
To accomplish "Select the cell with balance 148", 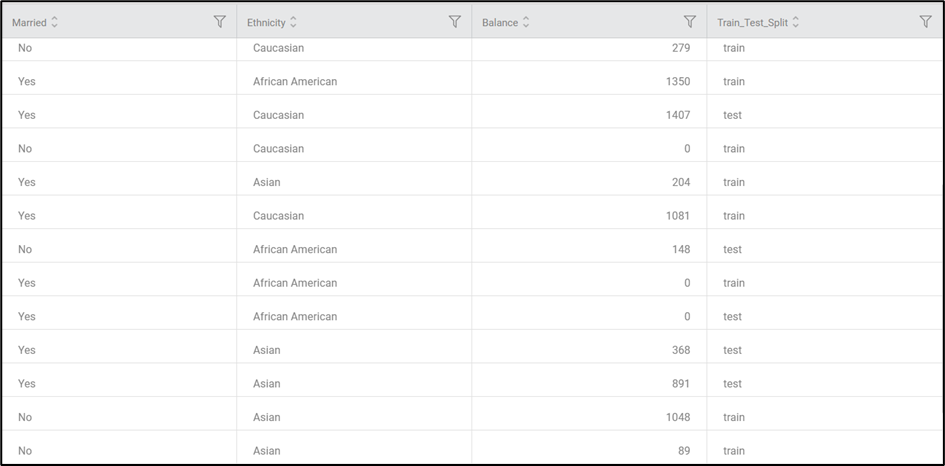I will [680, 249].
